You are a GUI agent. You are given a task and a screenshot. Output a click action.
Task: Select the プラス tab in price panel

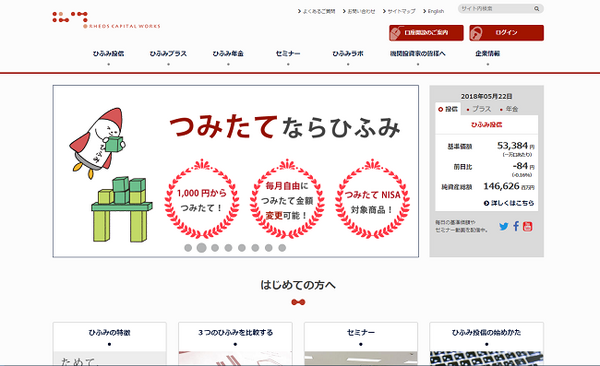tap(478, 109)
